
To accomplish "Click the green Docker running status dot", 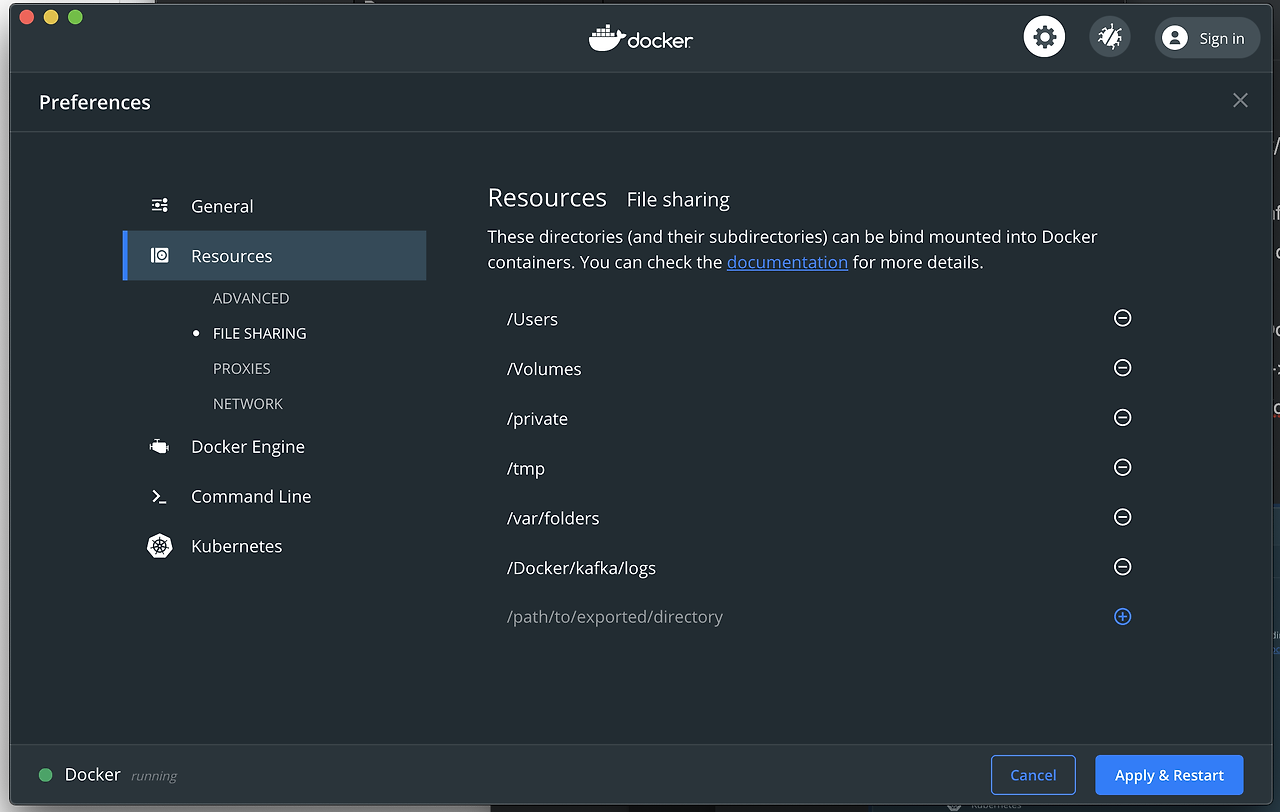I will [x=45, y=775].
